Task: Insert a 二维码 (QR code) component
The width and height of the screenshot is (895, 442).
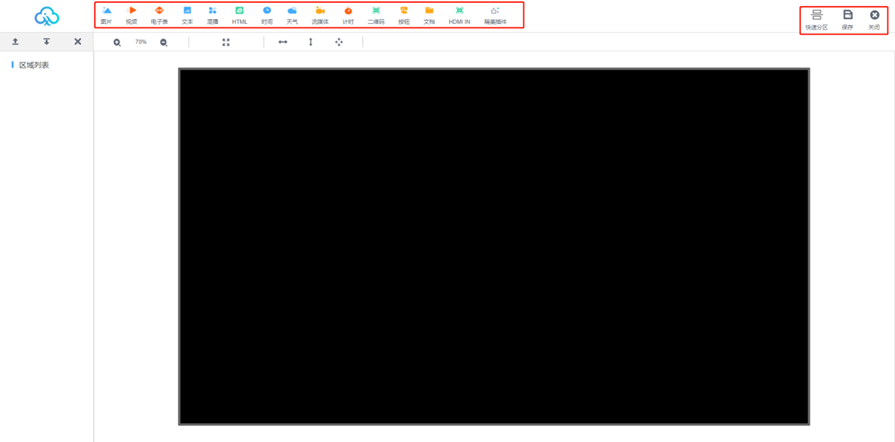Action: (376, 14)
